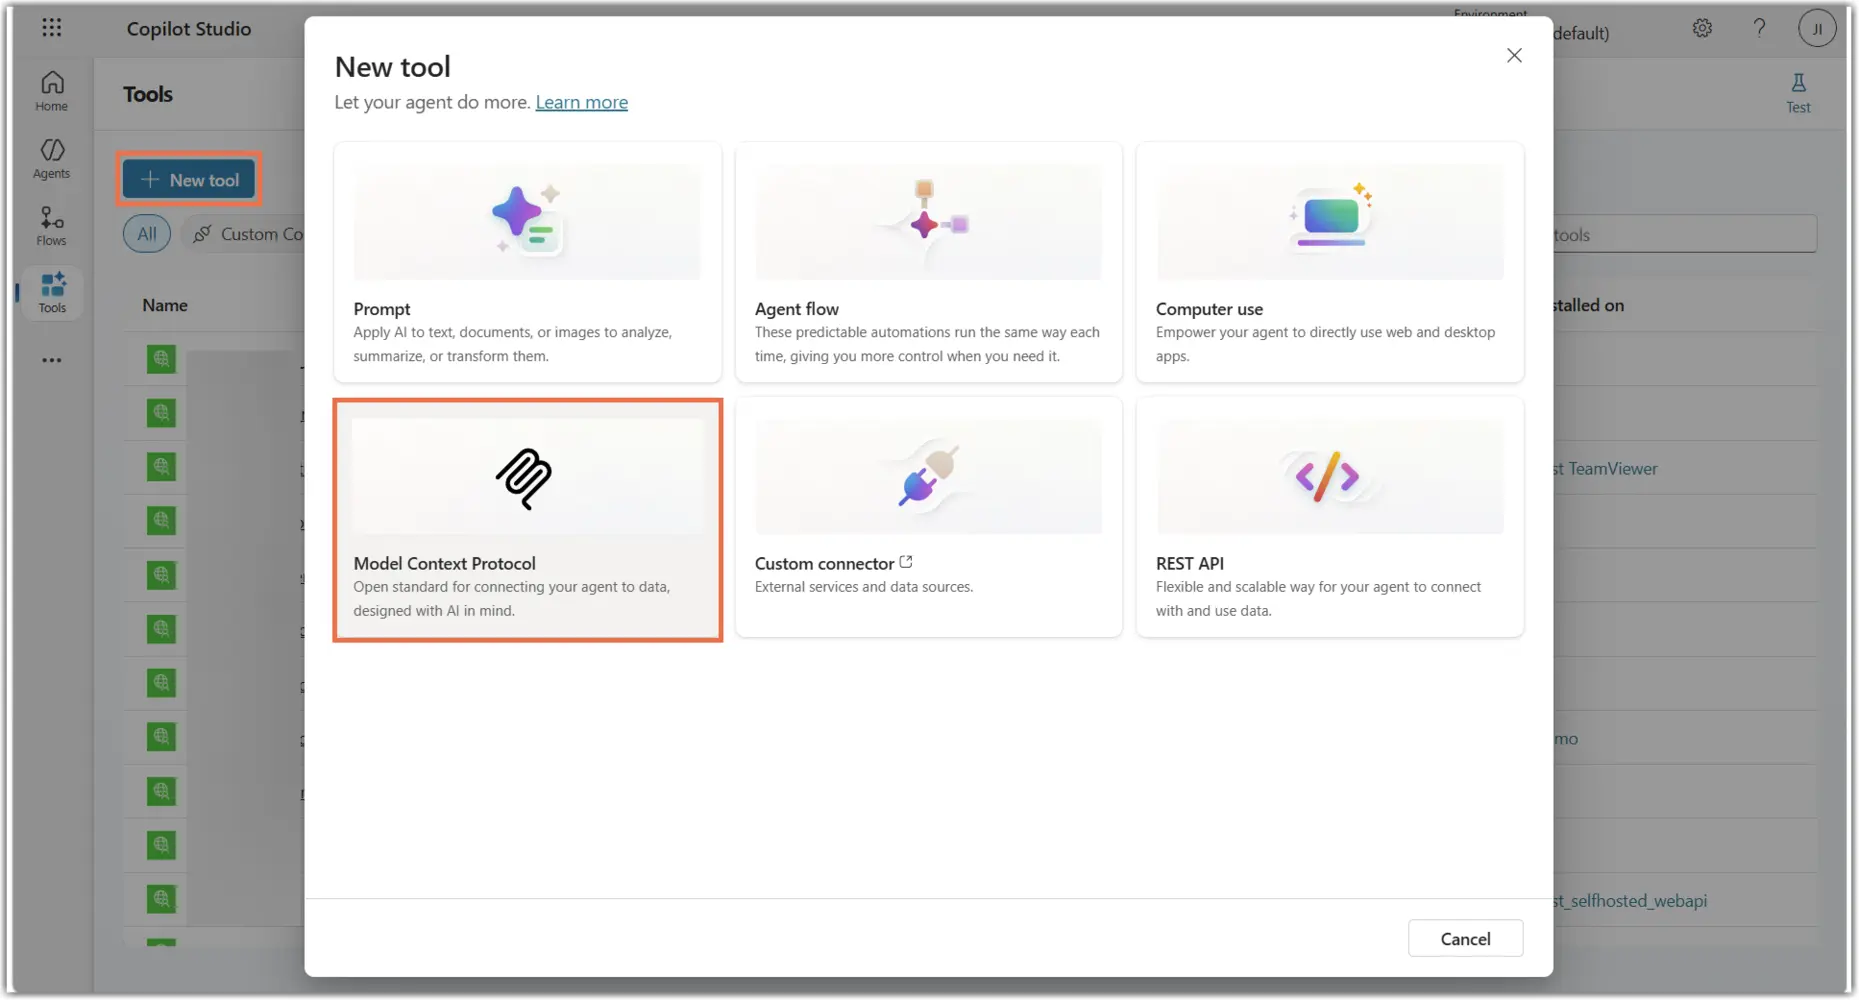
Task: Click the REST API description text
Action: click(x=1318, y=598)
